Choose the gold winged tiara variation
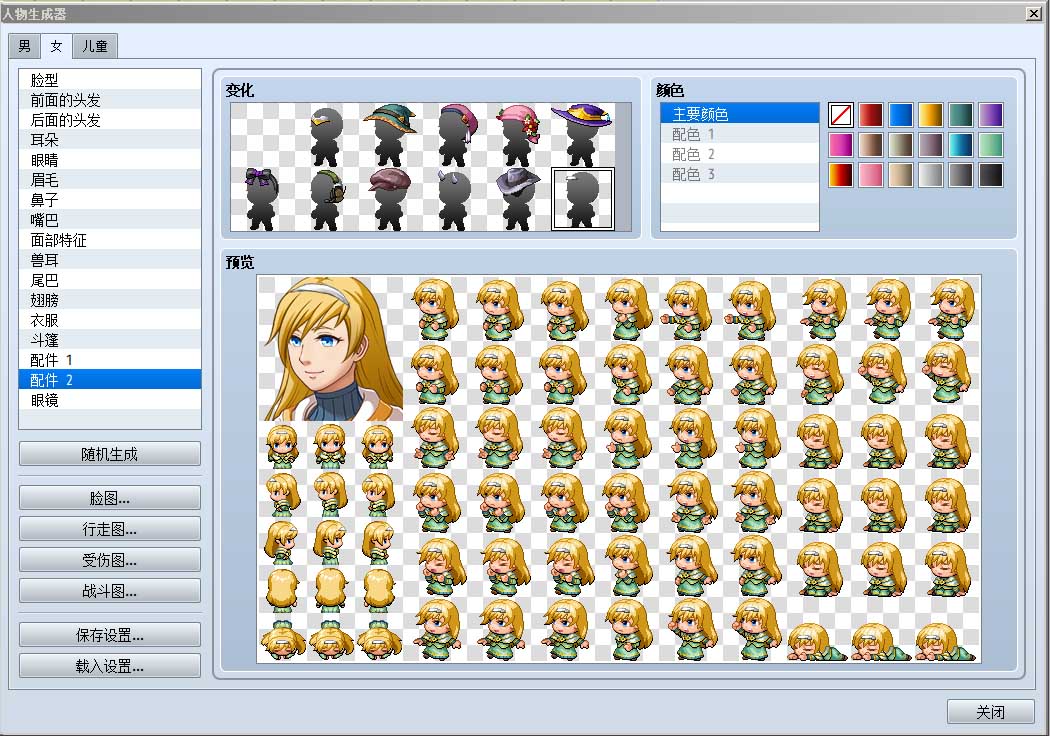 coord(325,135)
